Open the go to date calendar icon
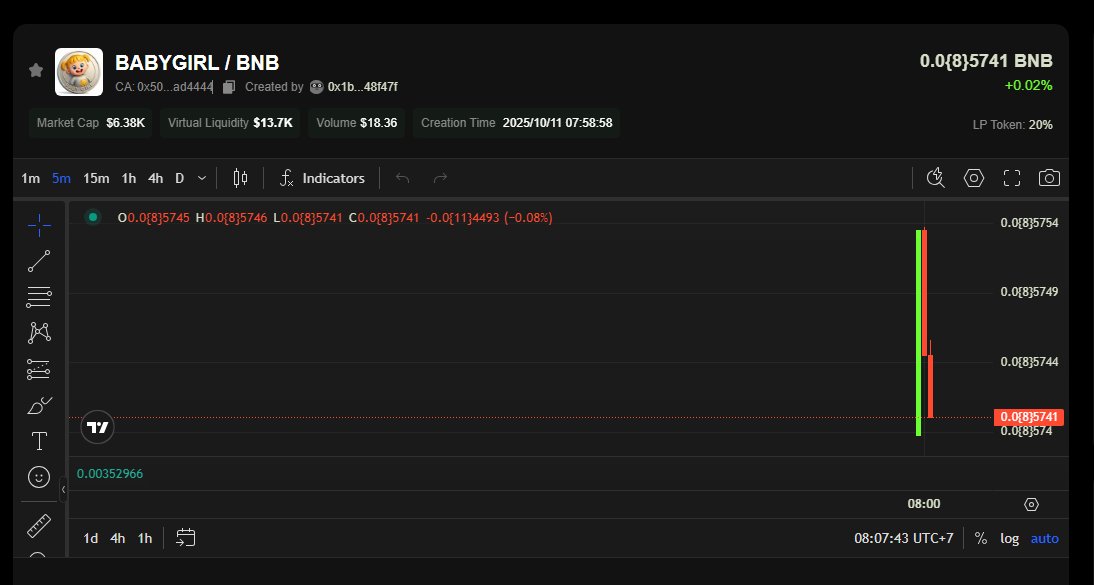Image resolution: width=1094 pixels, height=585 pixels. click(186, 538)
